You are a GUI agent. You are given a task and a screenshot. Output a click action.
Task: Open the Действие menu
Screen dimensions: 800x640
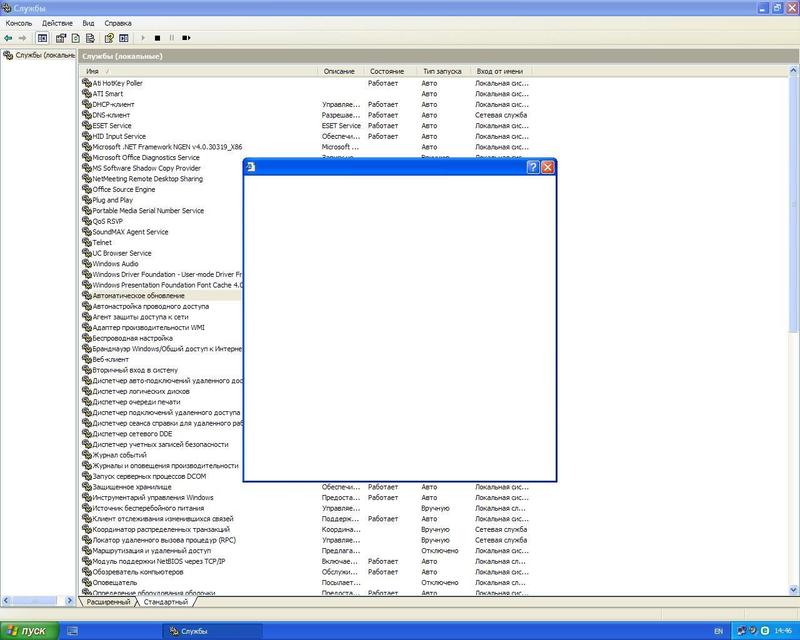pos(57,22)
